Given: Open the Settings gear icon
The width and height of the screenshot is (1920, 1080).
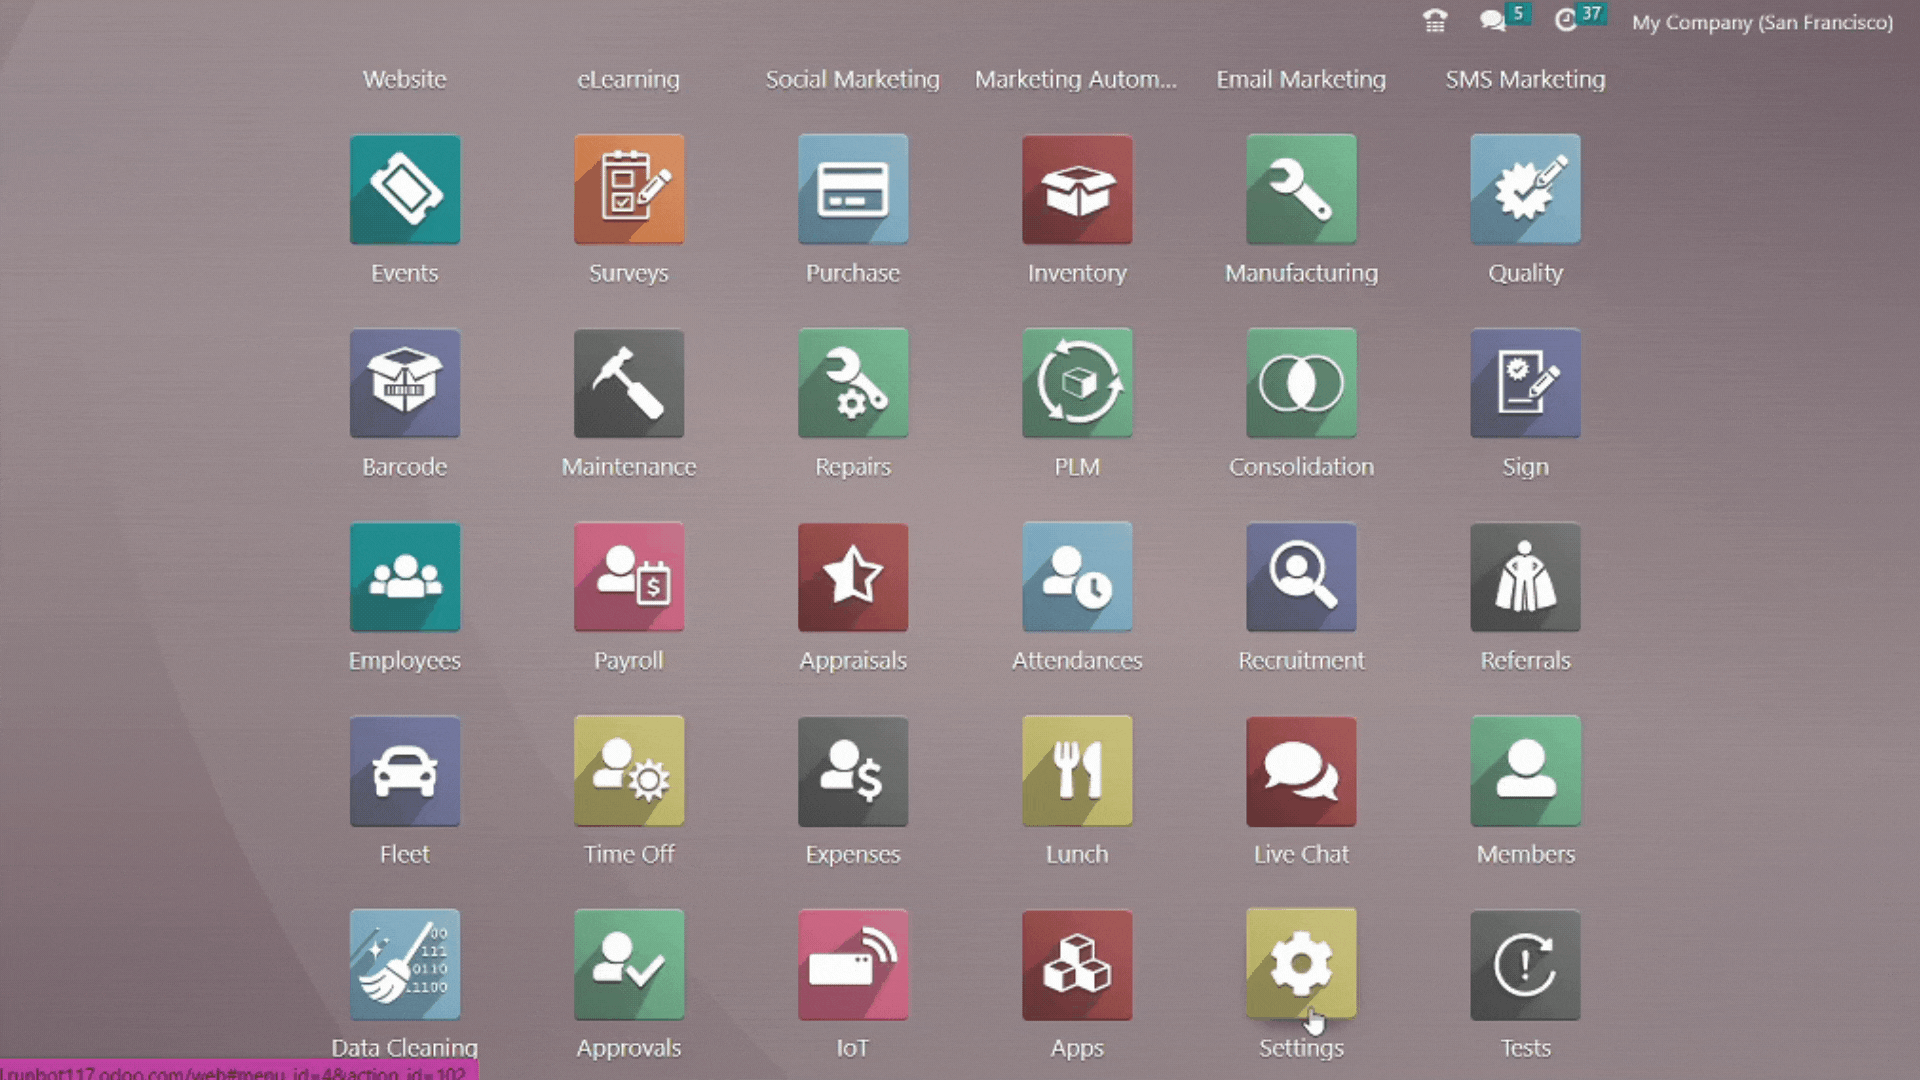Looking at the screenshot, I should coord(1301,966).
